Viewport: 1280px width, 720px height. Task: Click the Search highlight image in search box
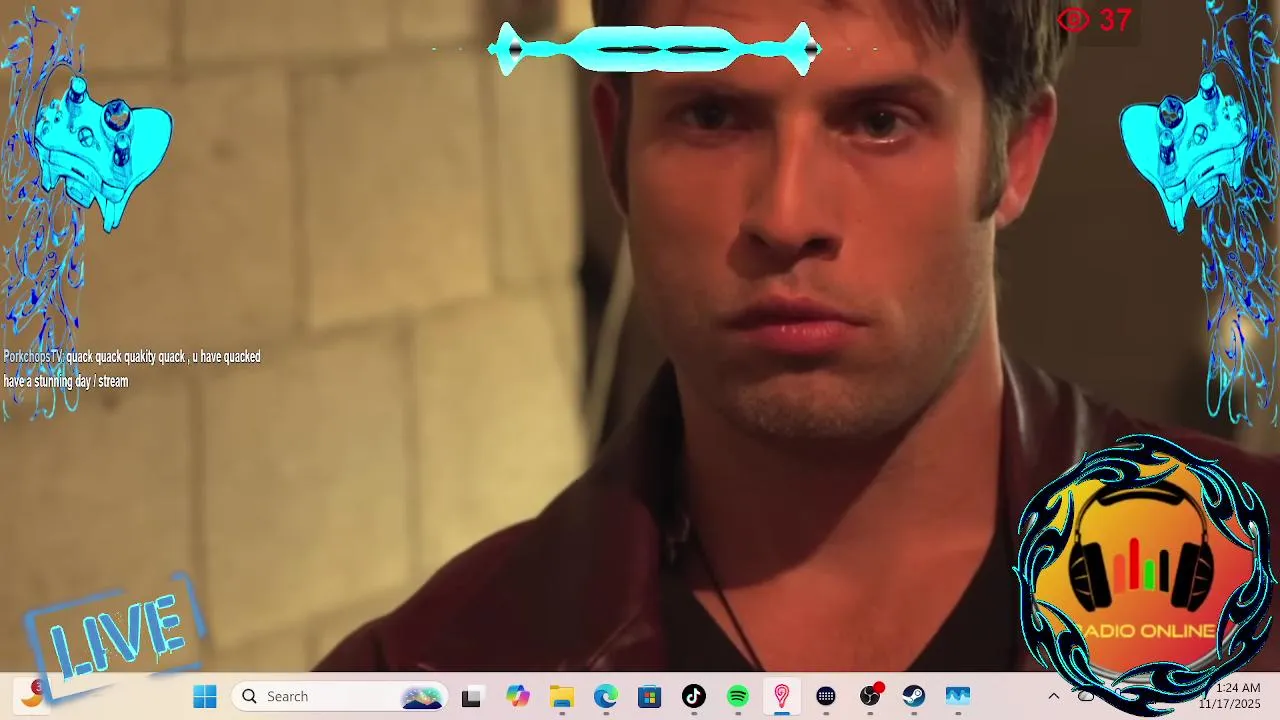pyautogui.click(x=422, y=696)
